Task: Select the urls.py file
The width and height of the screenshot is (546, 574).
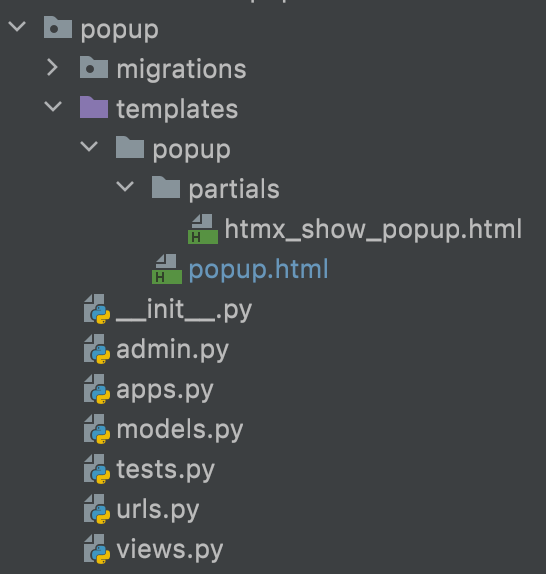Action: point(158,509)
